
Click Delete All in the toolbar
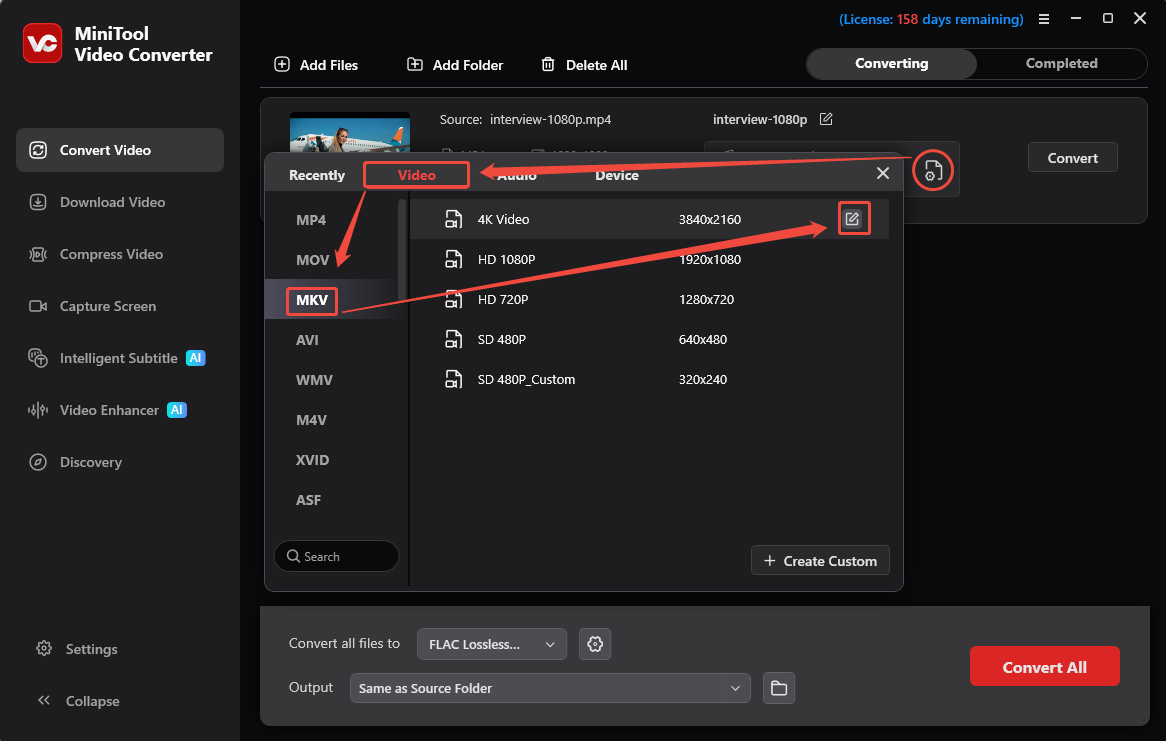point(584,65)
